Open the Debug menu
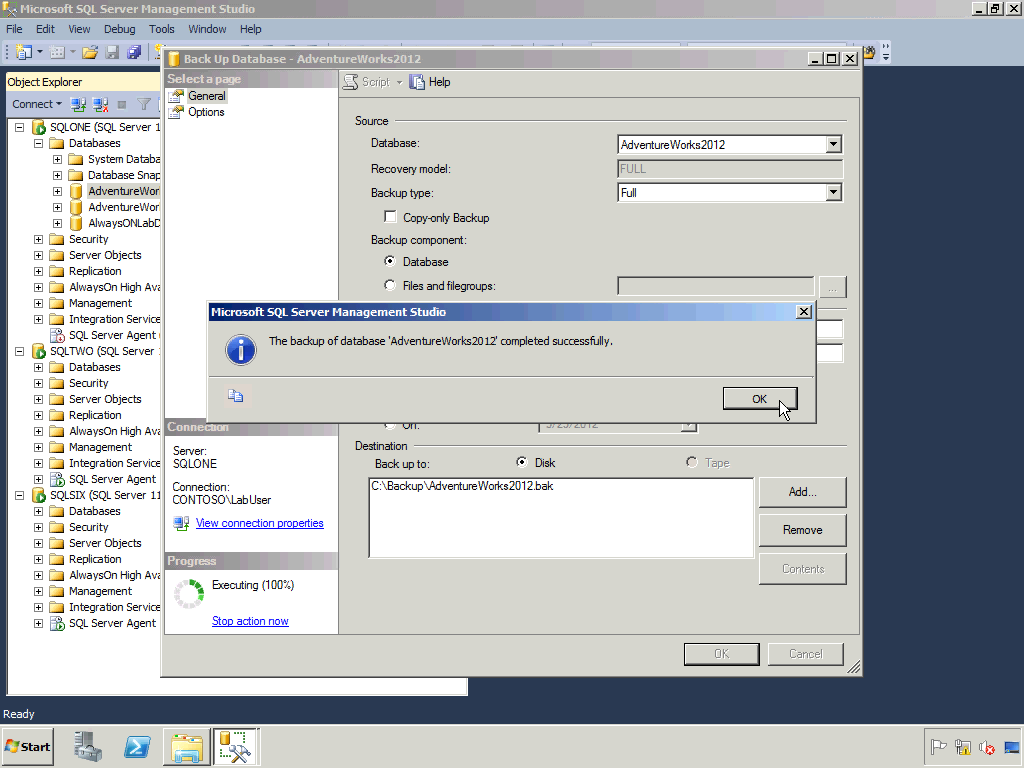The width and height of the screenshot is (1024, 768). tap(120, 29)
